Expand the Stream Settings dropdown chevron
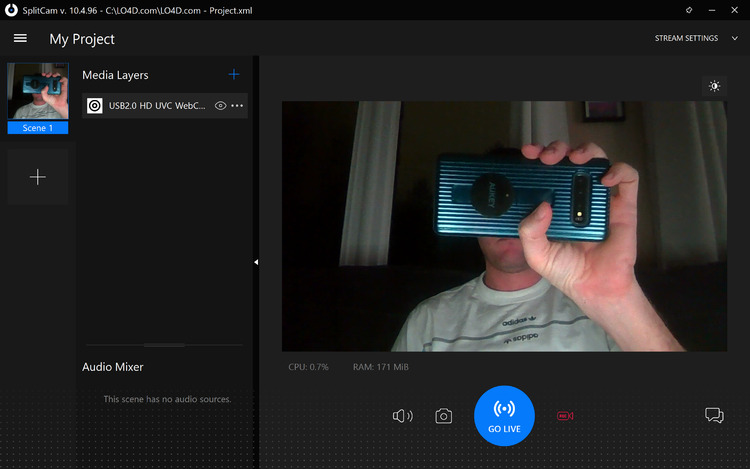The height and width of the screenshot is (469, 750). click(x=735, y=38)
